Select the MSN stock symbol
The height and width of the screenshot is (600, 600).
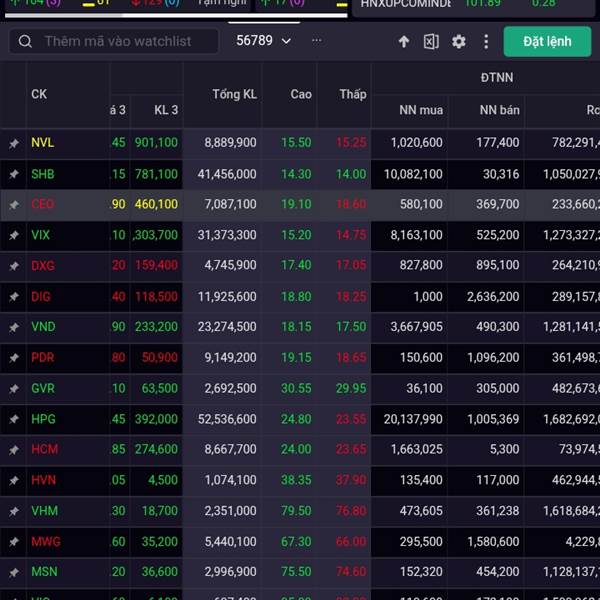click(x=44, y=571)
